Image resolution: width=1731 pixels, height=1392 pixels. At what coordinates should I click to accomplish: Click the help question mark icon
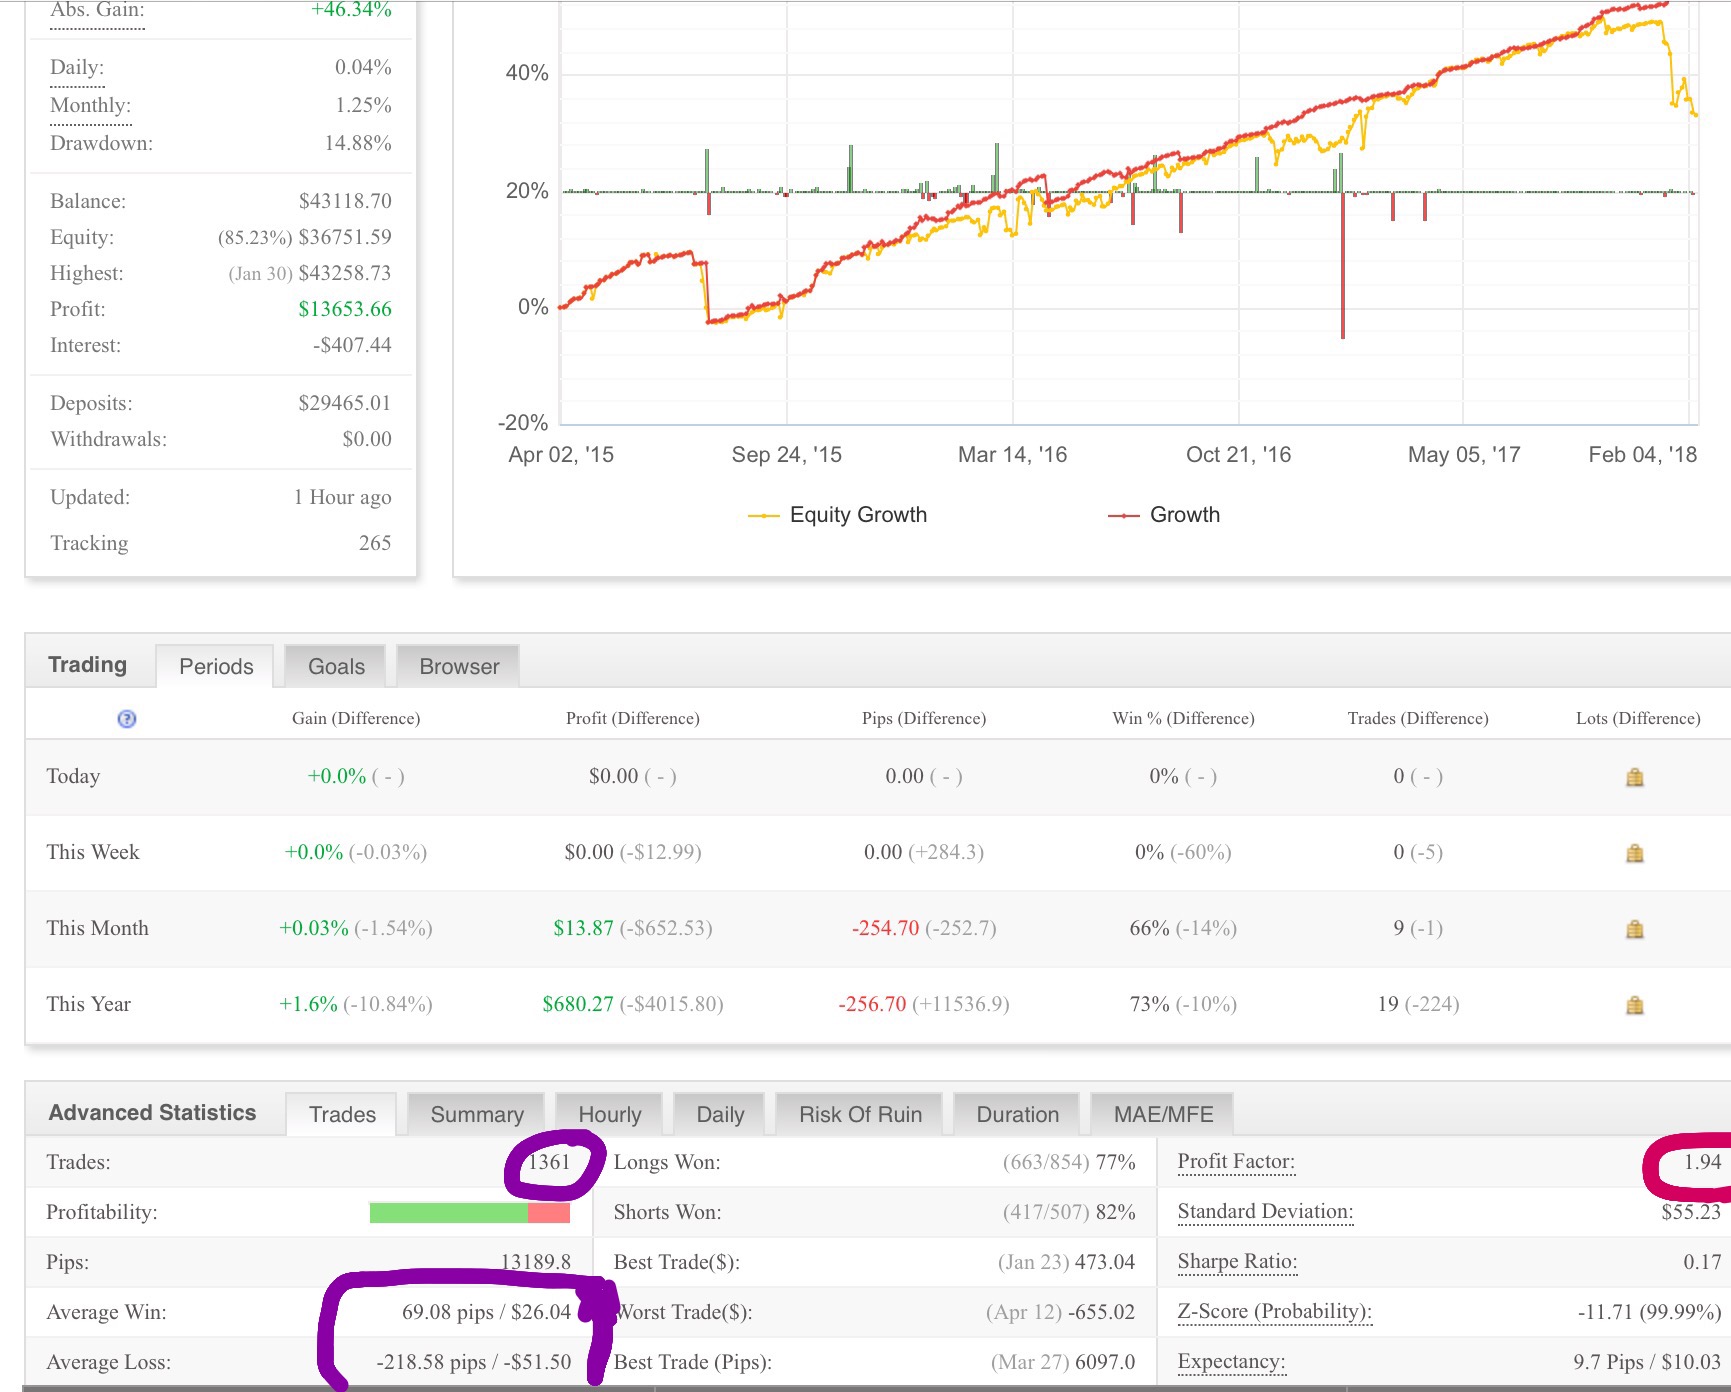127,719
